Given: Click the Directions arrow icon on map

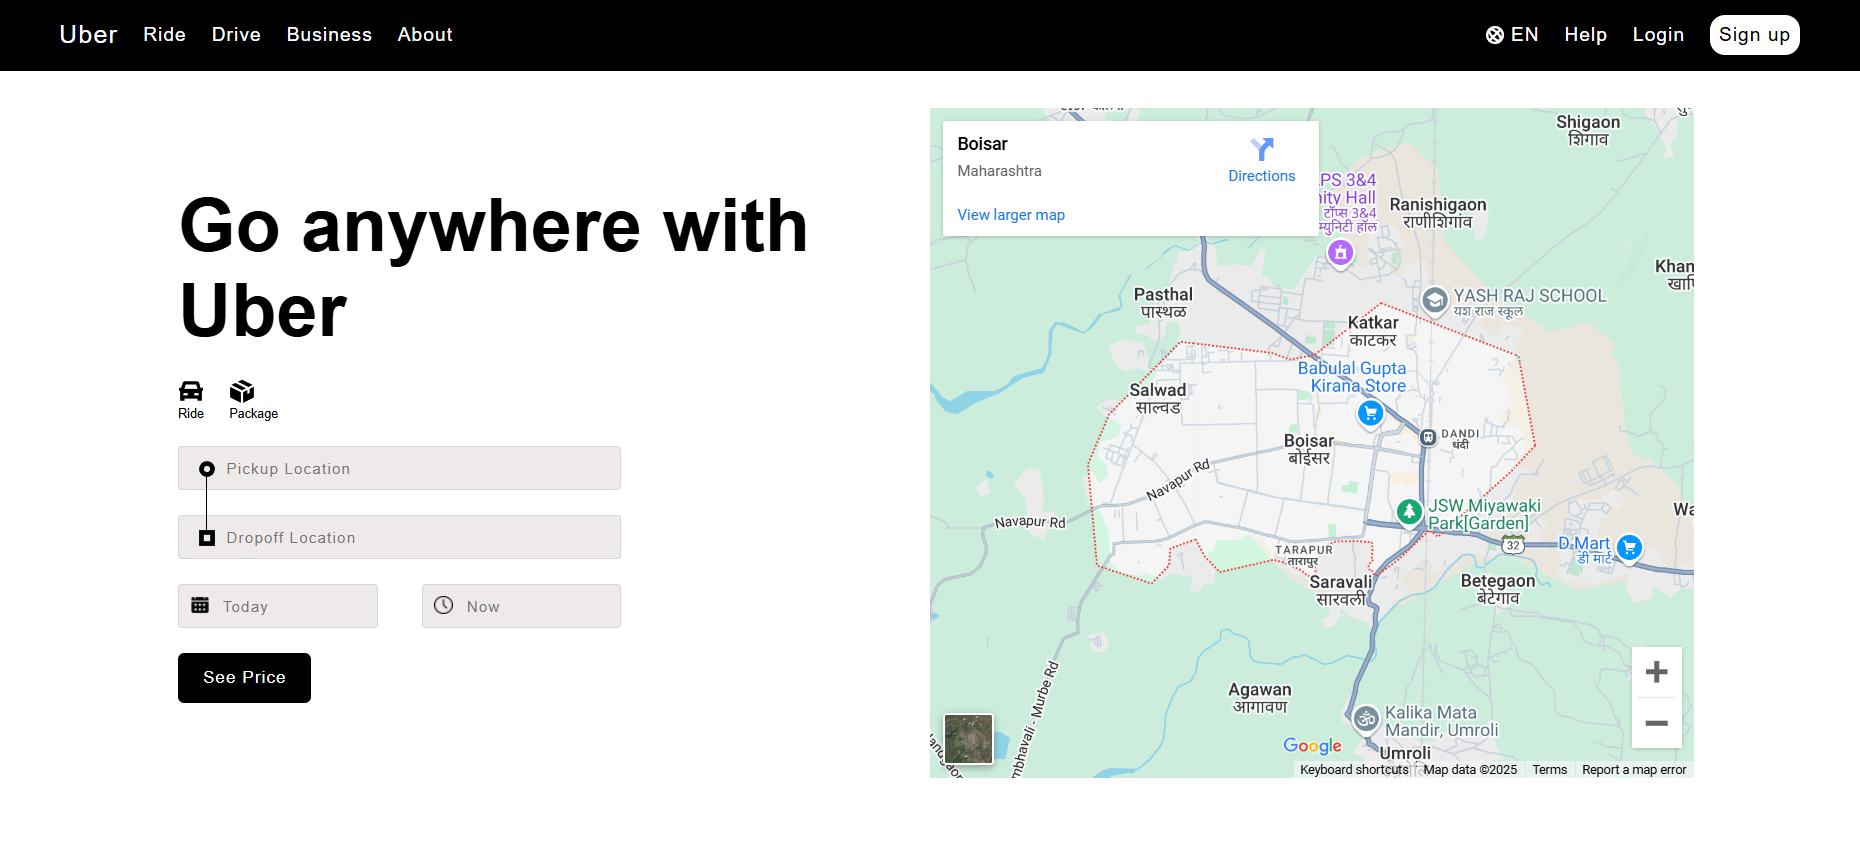Looking at the screenshot, I should (1262, 150).
